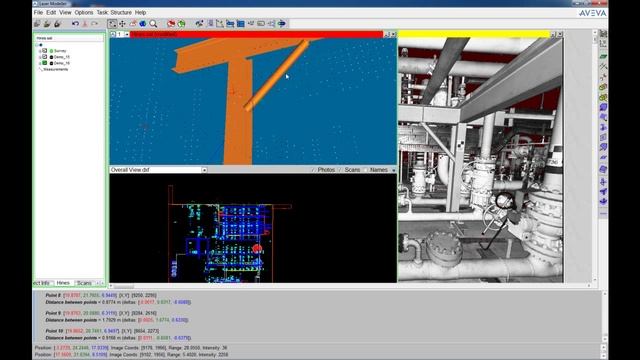
Task: Click the green circular view icon
Action: pyautogui.click(x=181, y=24)
